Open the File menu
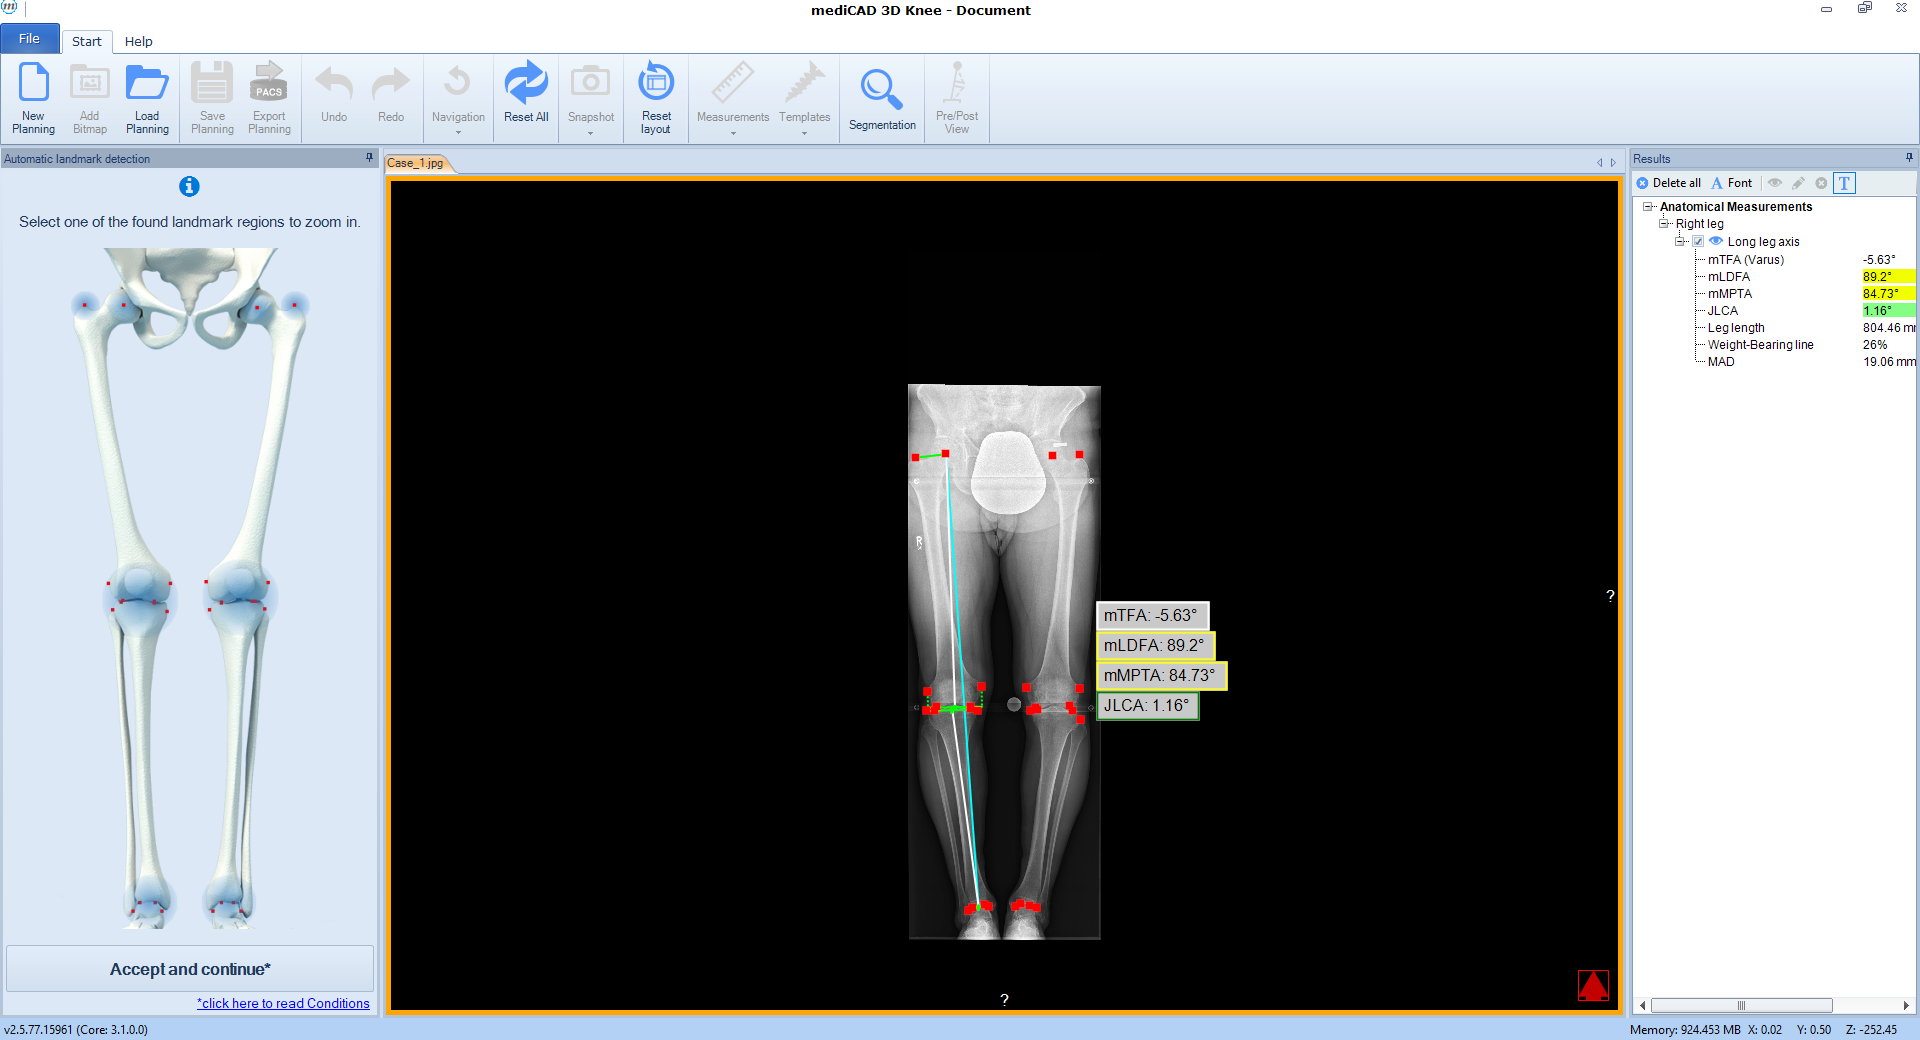This screenshot has height=1040, width=1920. click(x=30, y=39)
